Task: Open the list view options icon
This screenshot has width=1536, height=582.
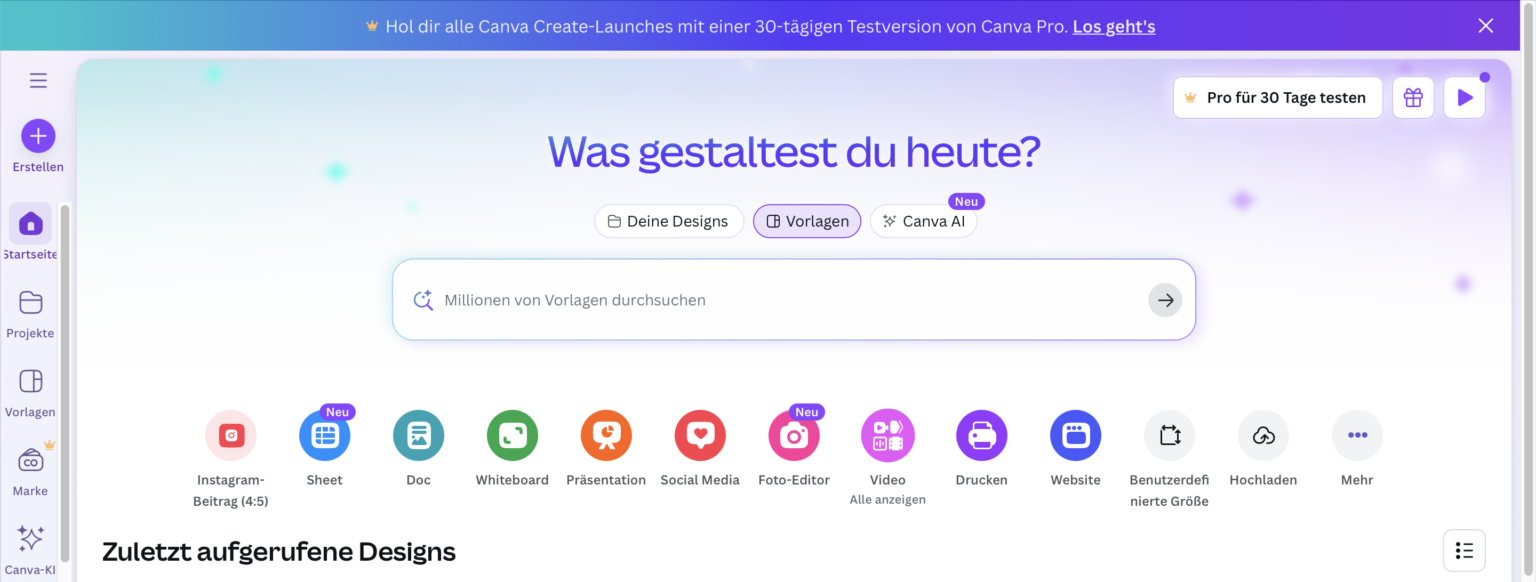Action: click(1464, 550)
